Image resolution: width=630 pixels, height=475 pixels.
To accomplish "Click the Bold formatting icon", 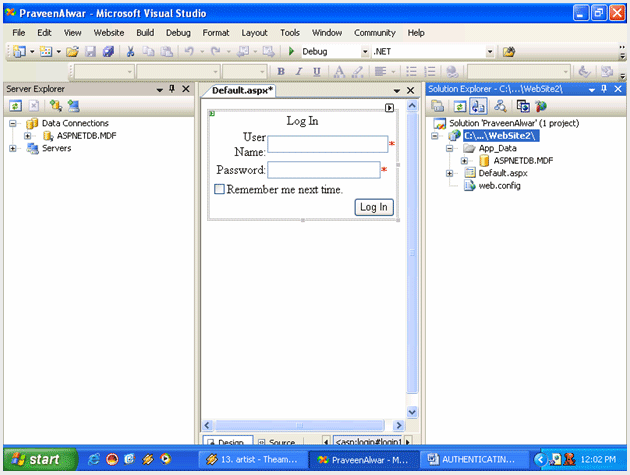I will tap(281, 72).
